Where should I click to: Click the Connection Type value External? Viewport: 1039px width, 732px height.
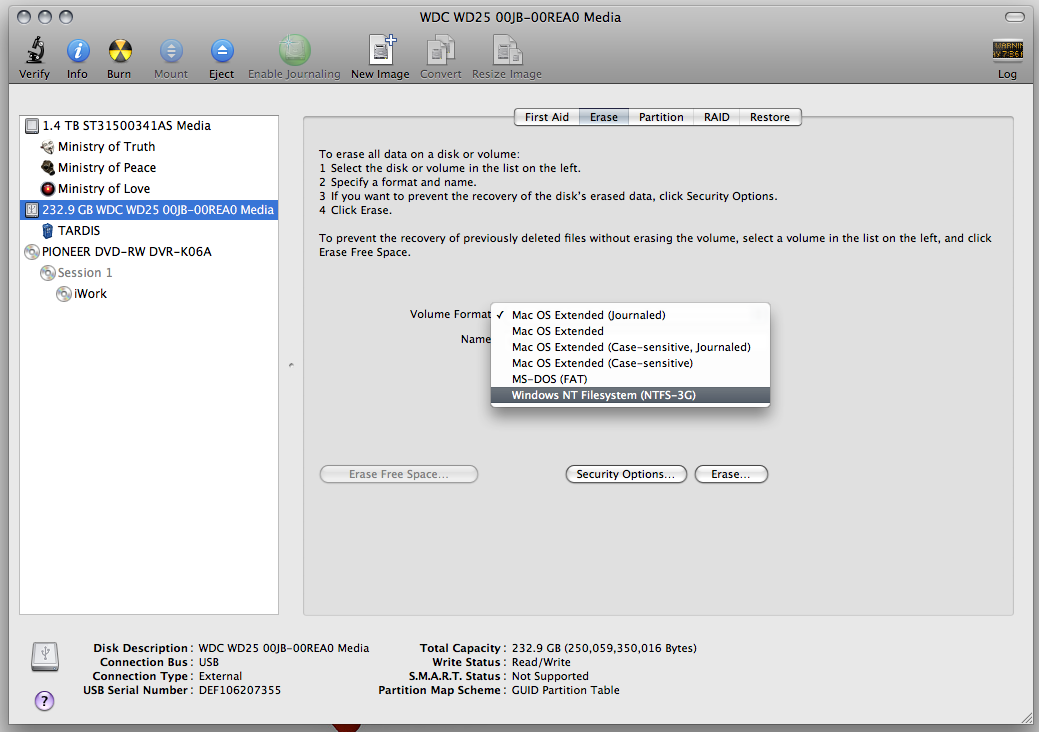click(220, 676)
